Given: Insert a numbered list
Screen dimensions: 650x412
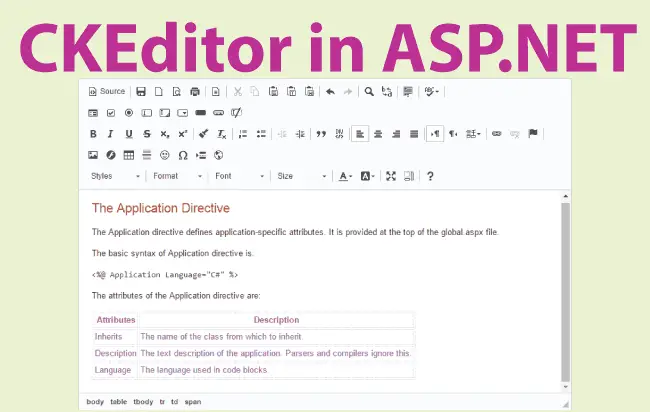Looking at the screenshot, I should tap(243, 134).
